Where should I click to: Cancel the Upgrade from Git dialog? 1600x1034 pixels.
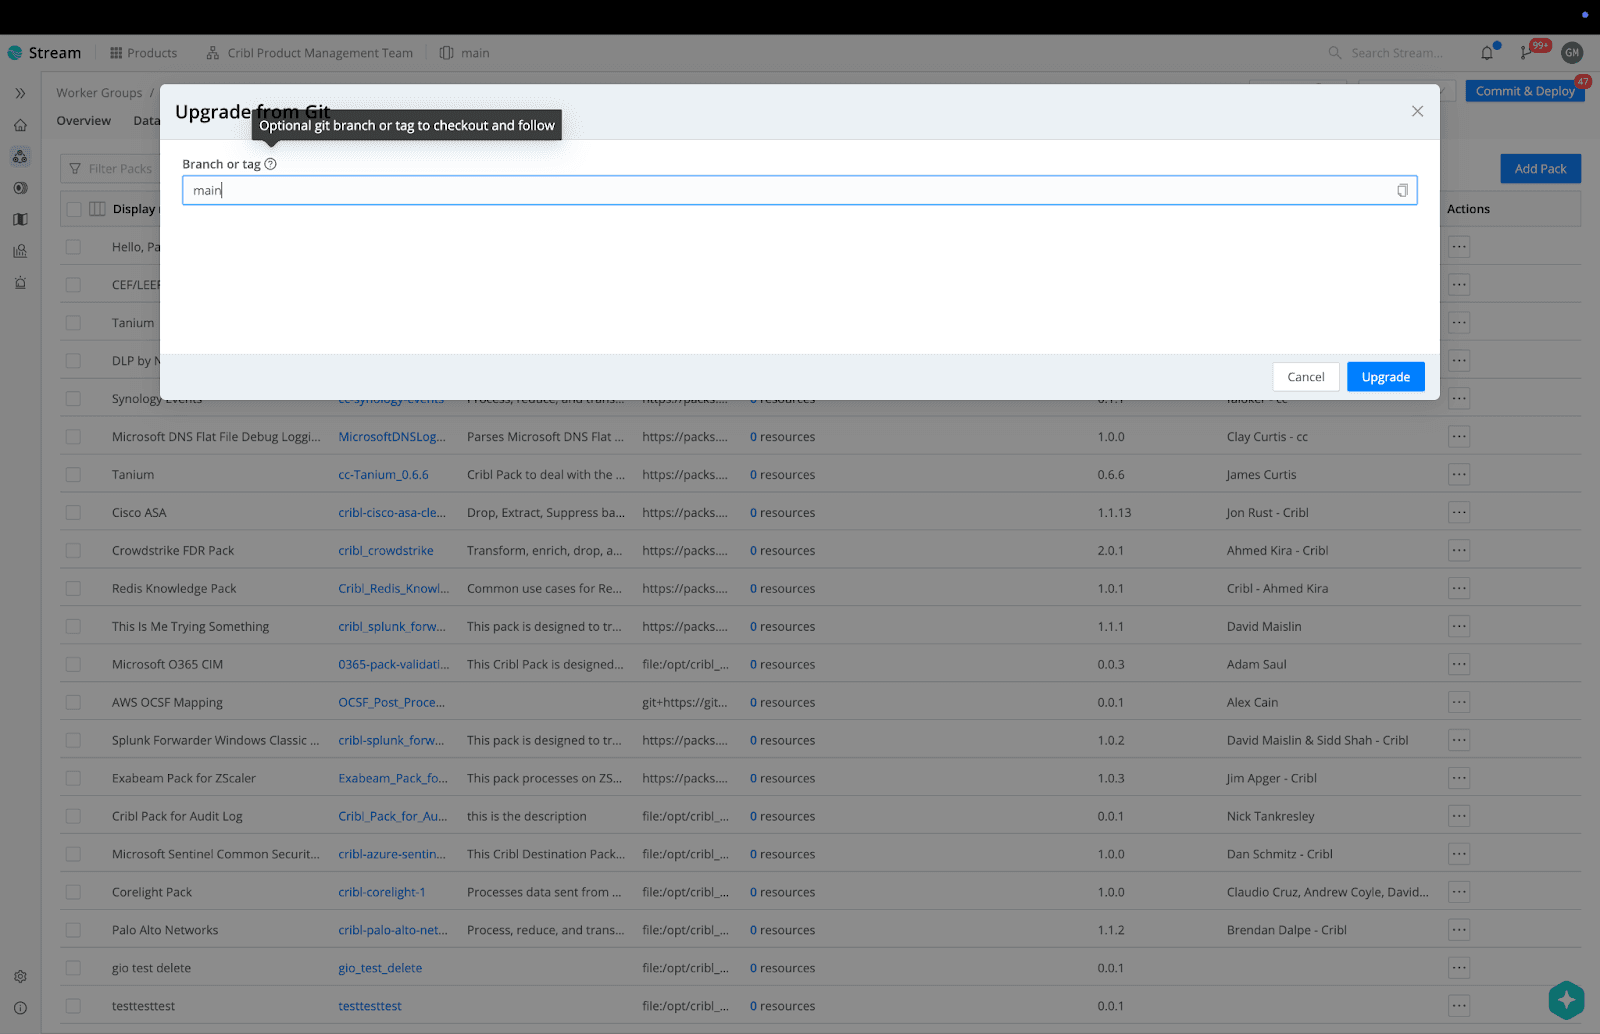[1305, 377]
